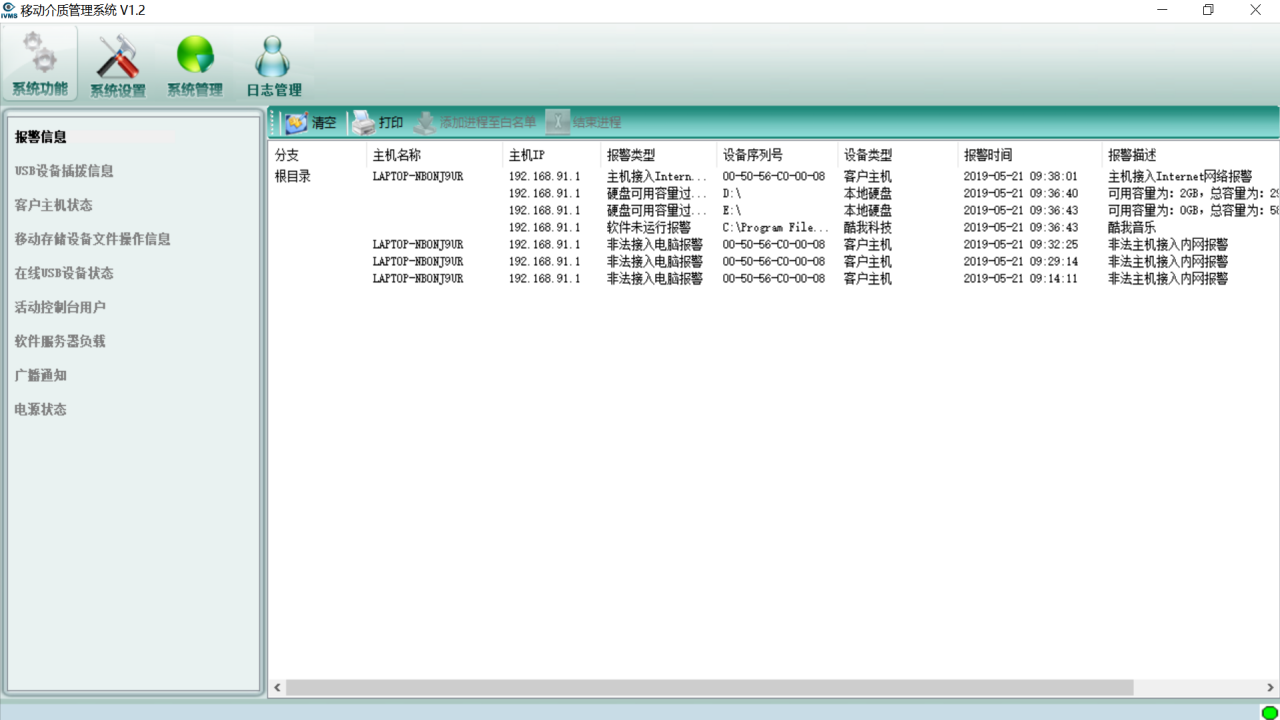The image size is (1280, 720).
Task: Select the alarm time 2019-05-21 09:29:14
Action: coord(1020,261)
